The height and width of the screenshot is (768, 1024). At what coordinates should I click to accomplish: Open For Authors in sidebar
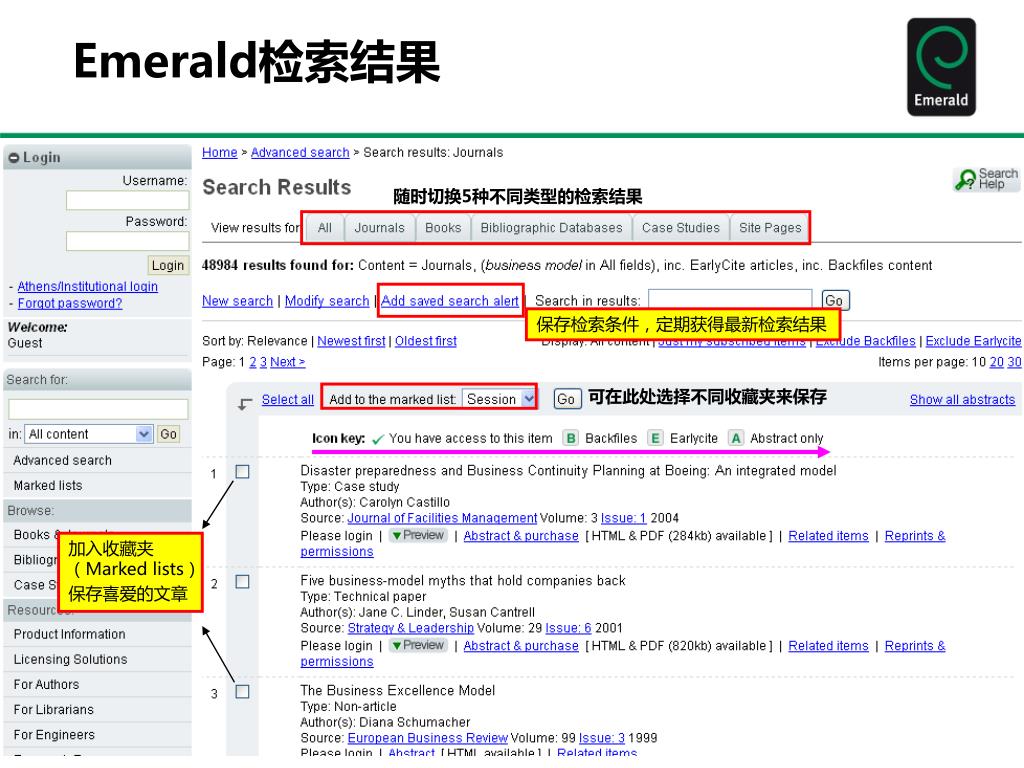[x=46, y=684]
